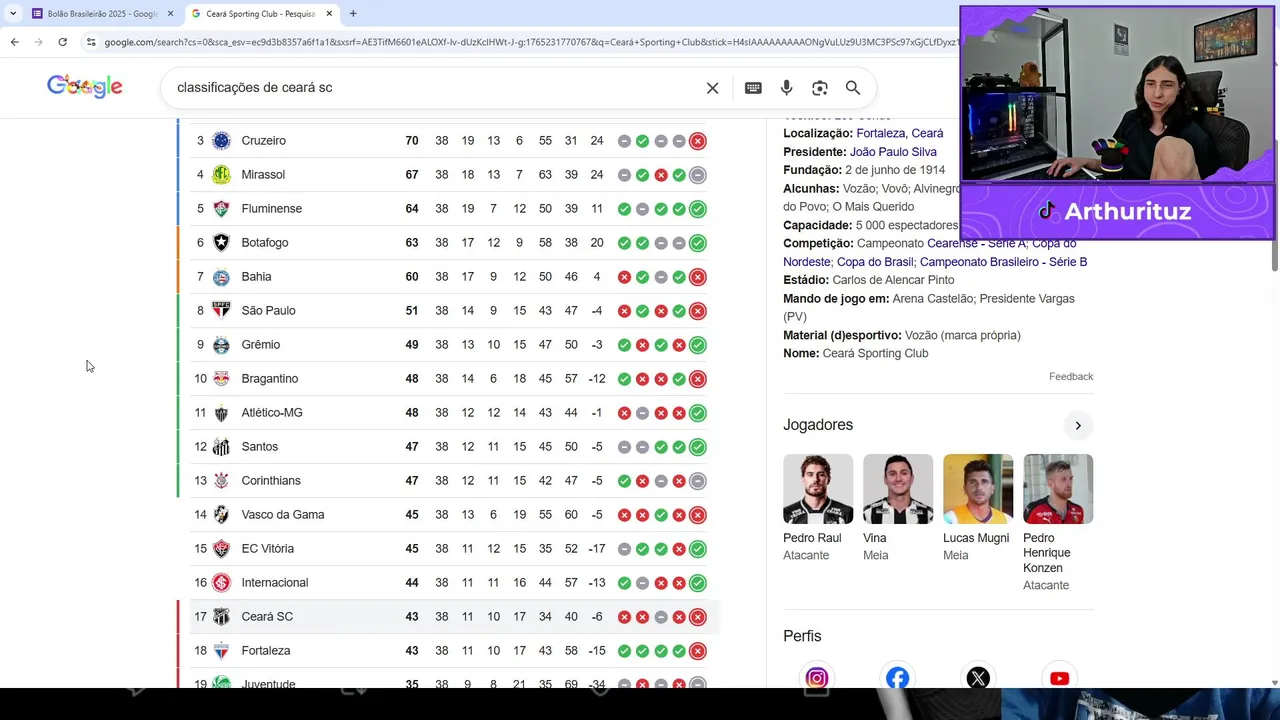Click the Jogadores heading
Screen dimensions: 1280x720
click(x=818, y=425)
